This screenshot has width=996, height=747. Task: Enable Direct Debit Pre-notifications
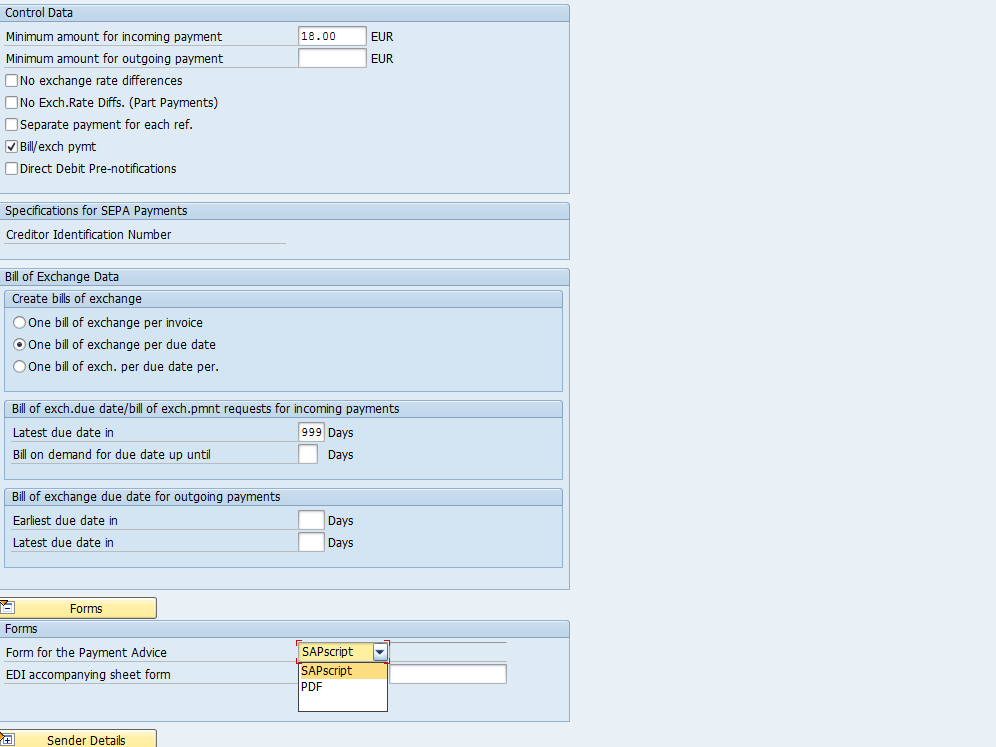point(11,168)
